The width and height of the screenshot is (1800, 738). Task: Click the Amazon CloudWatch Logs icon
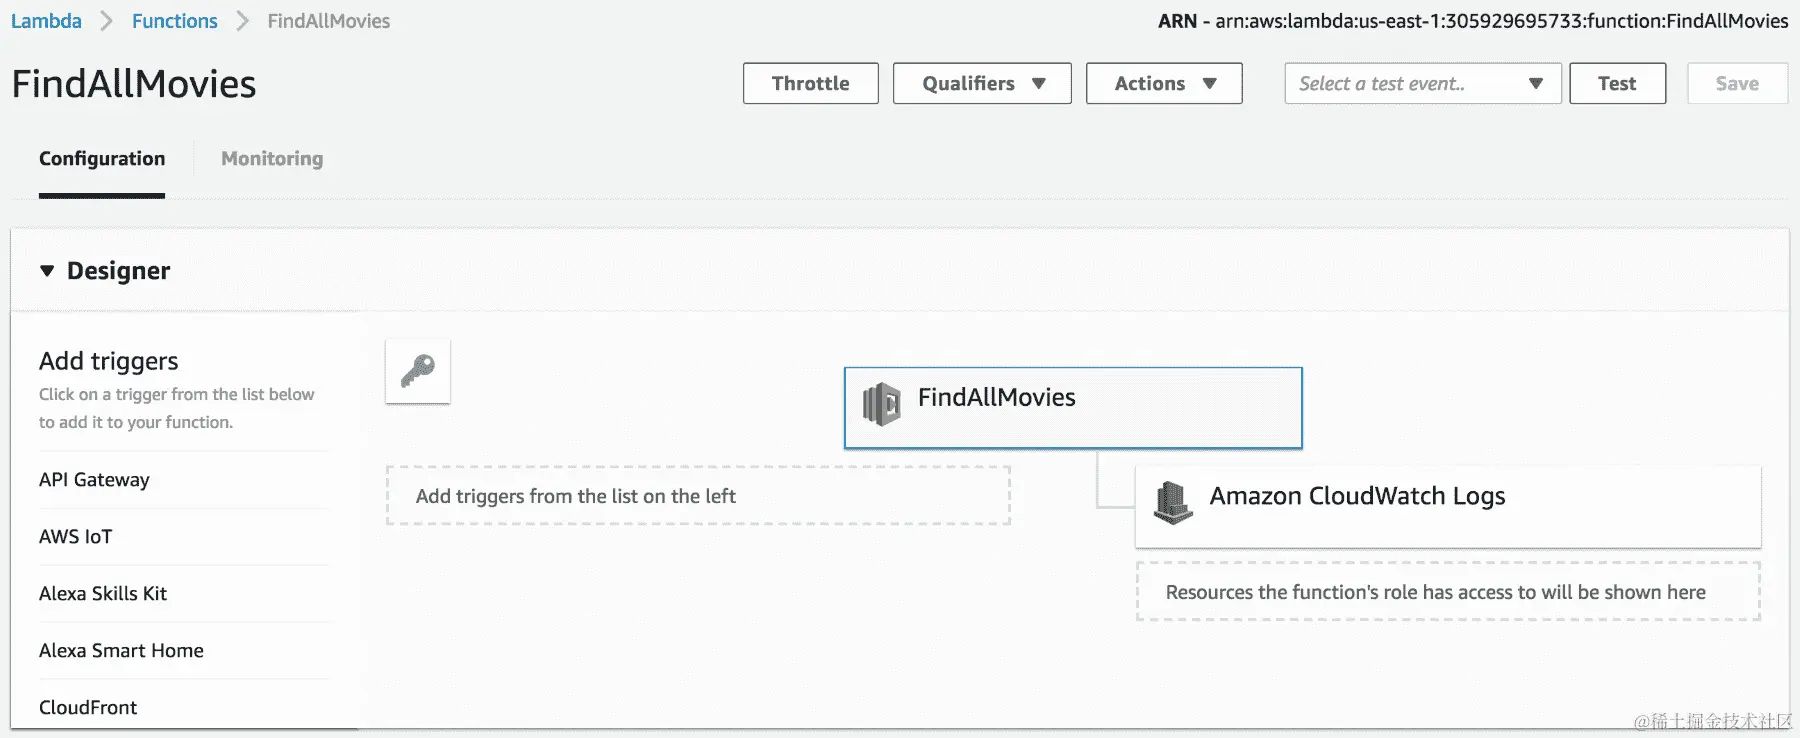[x=1173, y=502]
